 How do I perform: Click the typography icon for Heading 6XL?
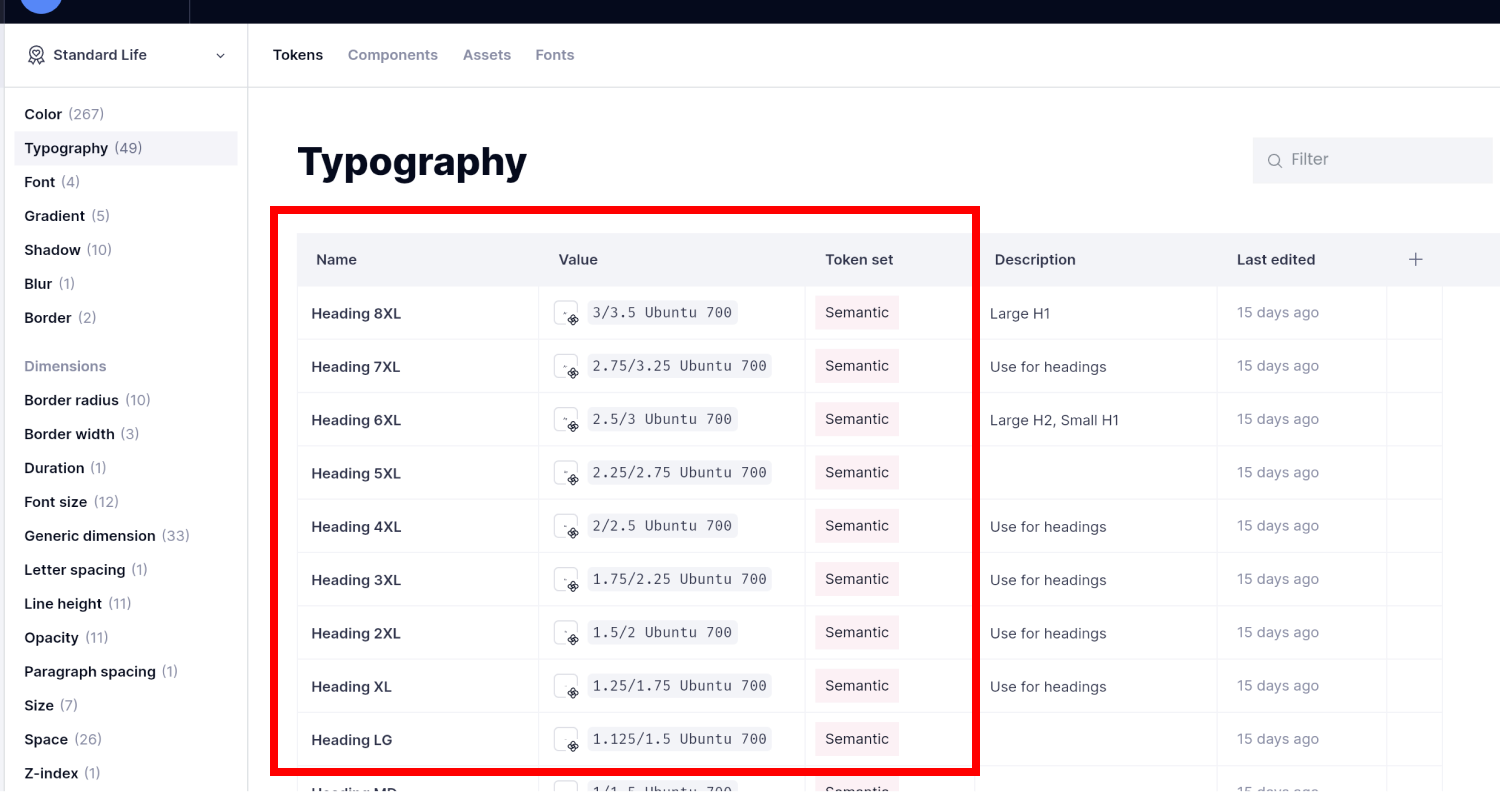pos(566,419)
